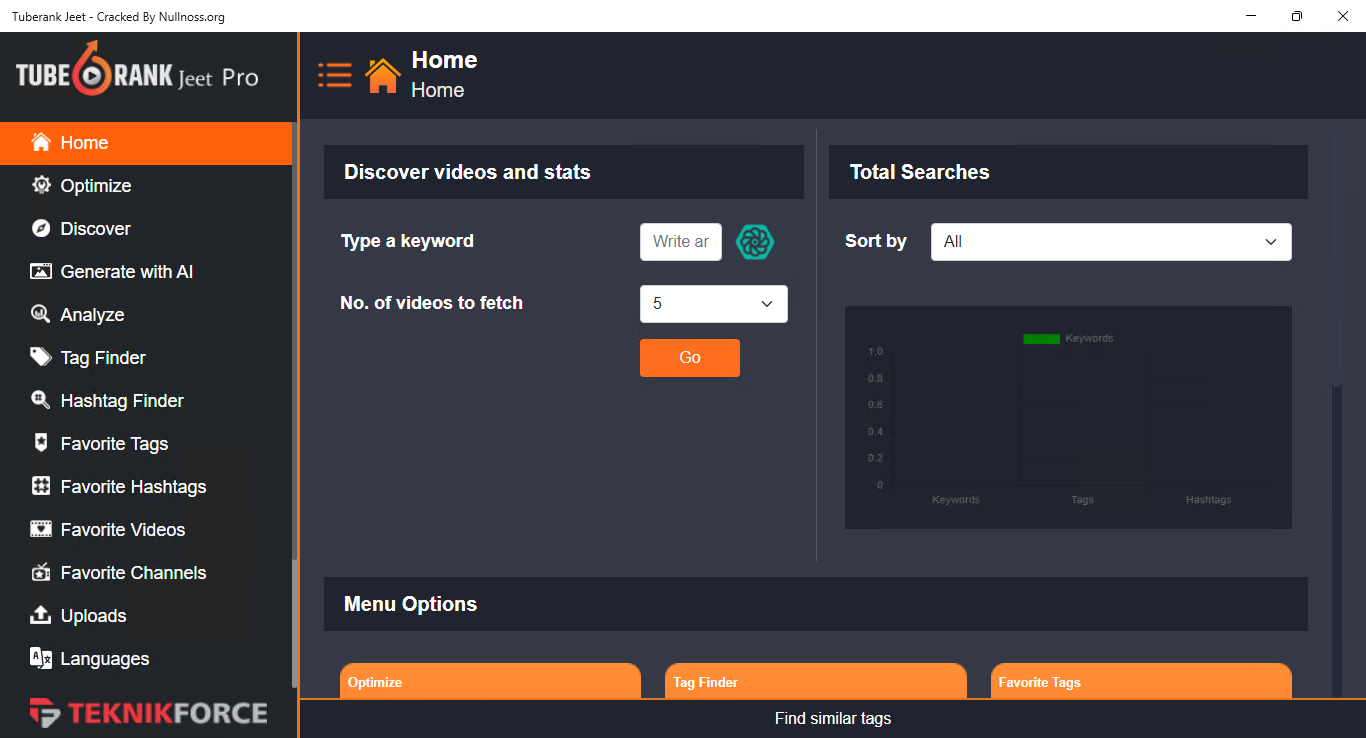Click the 'Hashtags' axis label on chart
Image resolution: width=1366 pixels, height=738 pixels.
click(x=1208, y=499)
